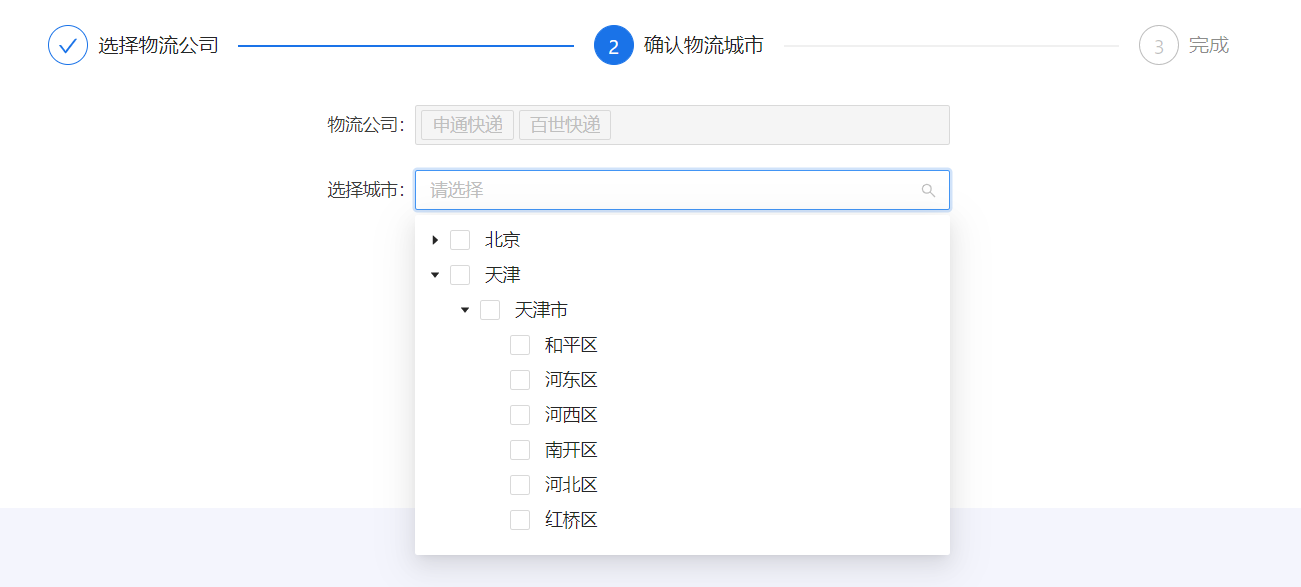The height and width of the screenshot is (587, 1301).
Task: Select the 天津 tree label
Action: tap(502, 275)
